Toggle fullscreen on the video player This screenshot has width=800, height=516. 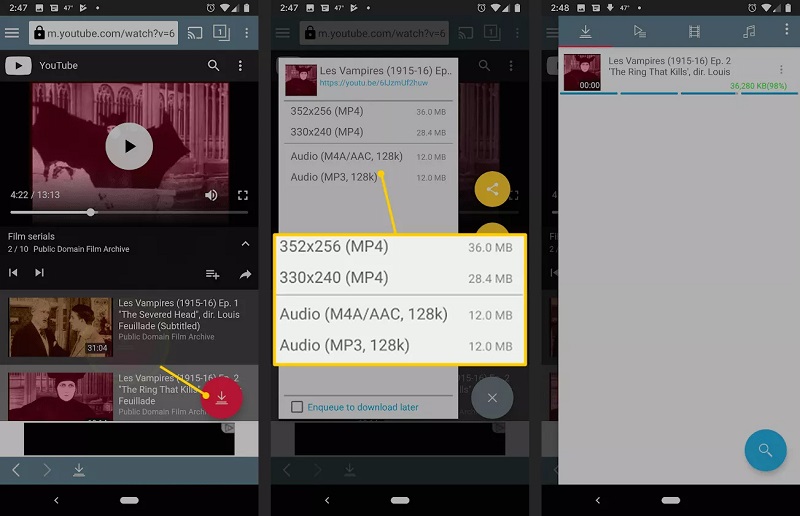click(242, 195)
